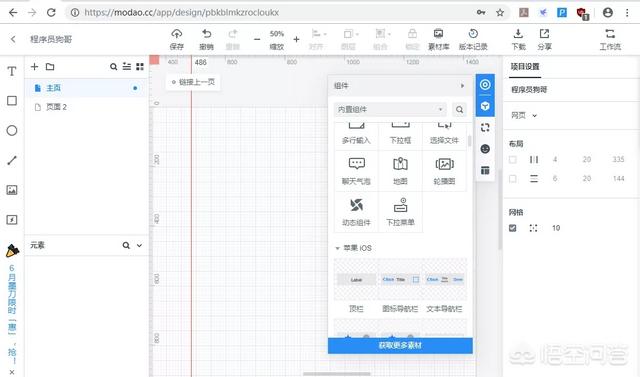This screenshot has height=377, width=640.
Task: Create a new page folder
Action: tap(50, 67)
